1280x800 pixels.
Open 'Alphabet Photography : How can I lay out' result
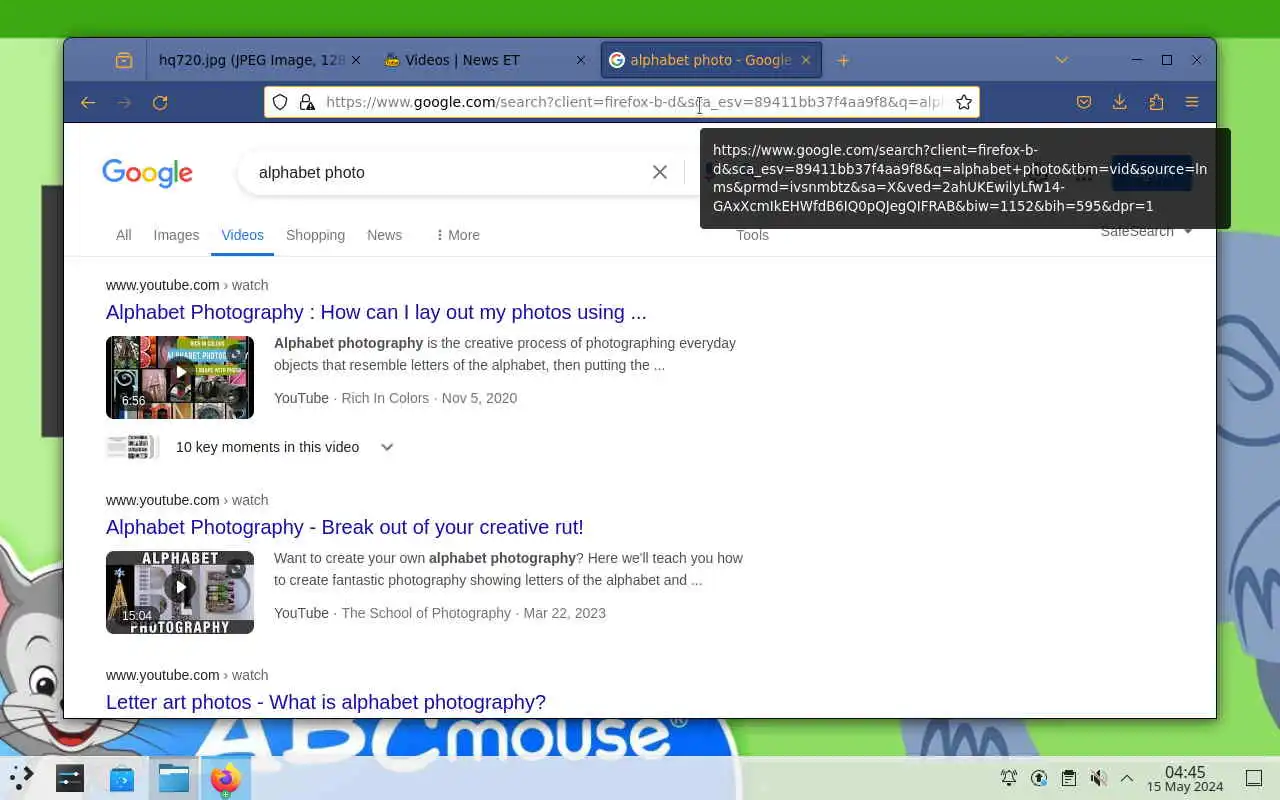(x=376, y=312)
